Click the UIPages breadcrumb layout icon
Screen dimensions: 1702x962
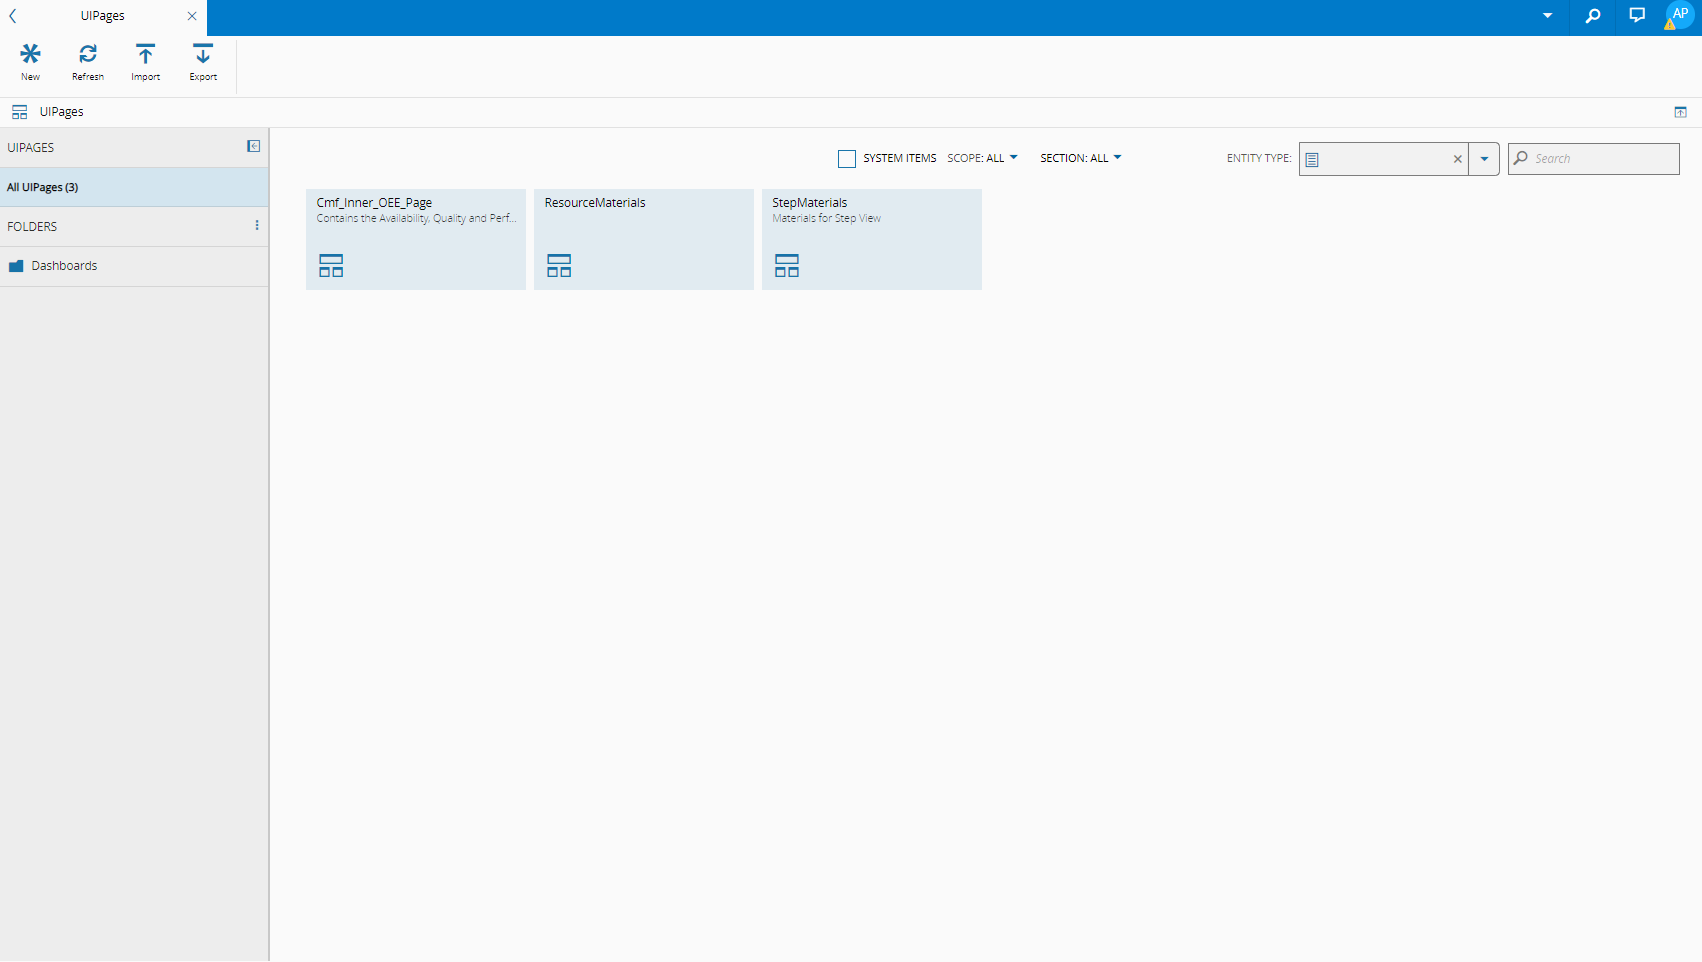pyautogui.click(x=20, y=112)
